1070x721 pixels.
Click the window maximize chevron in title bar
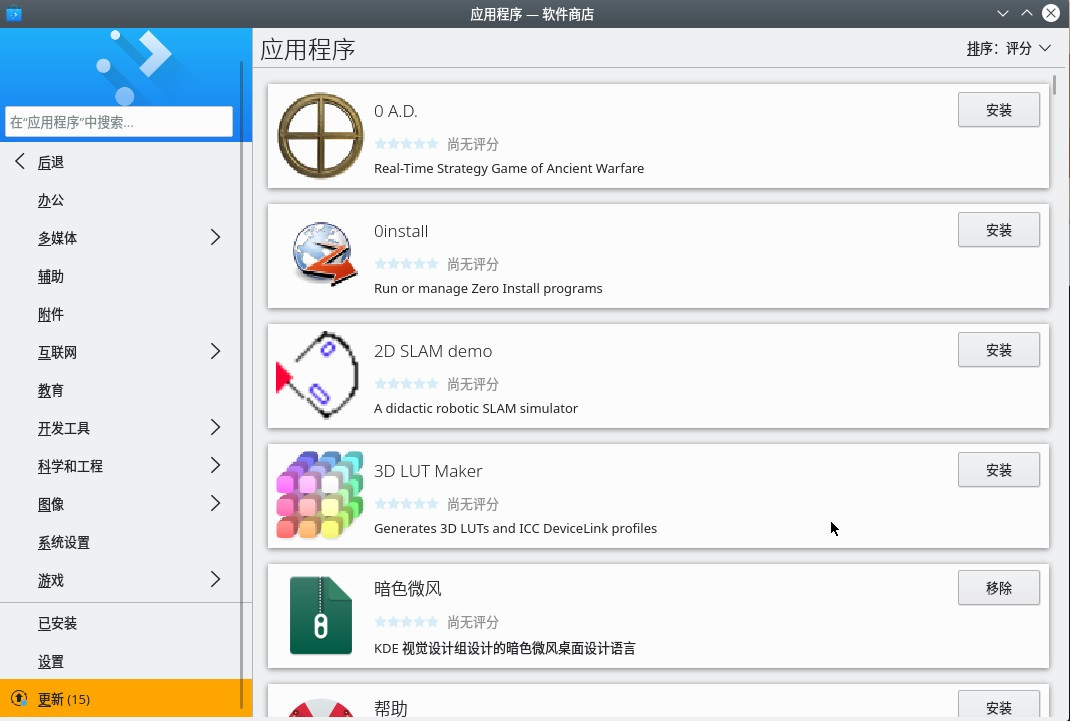1026,13
